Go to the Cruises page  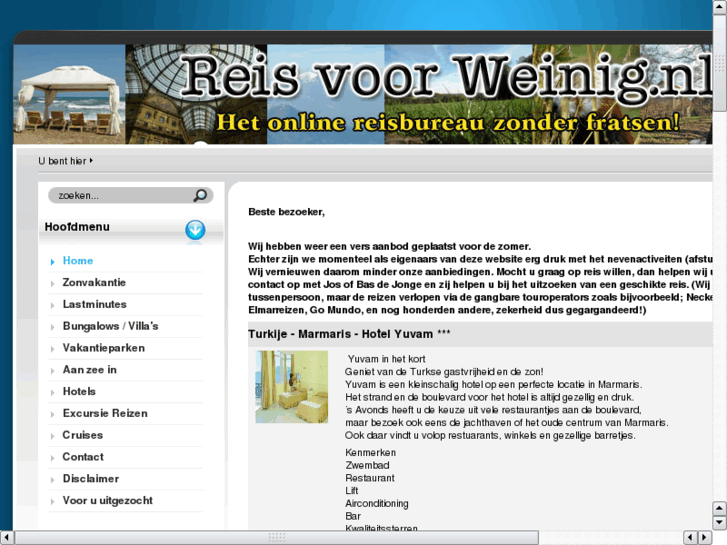coord(83,435)
